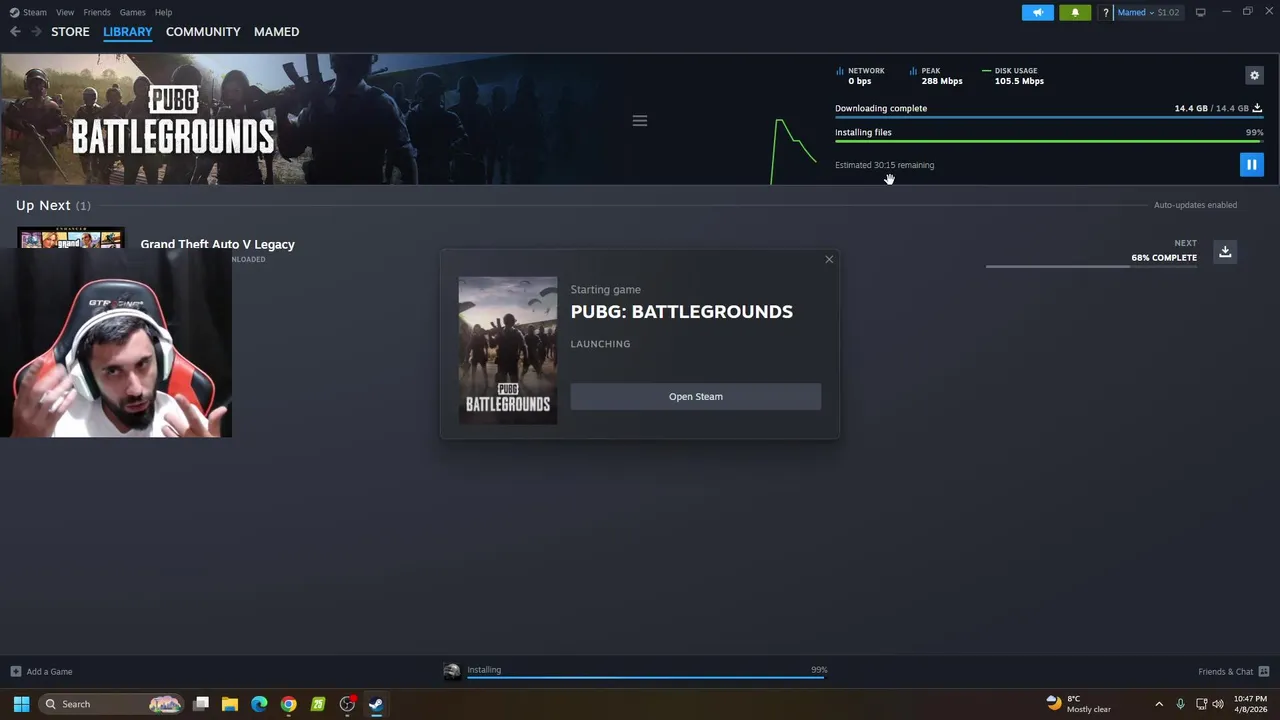Click the PUBG cover art in dialog
1280x720 pixels.
[x=508, y=351]
